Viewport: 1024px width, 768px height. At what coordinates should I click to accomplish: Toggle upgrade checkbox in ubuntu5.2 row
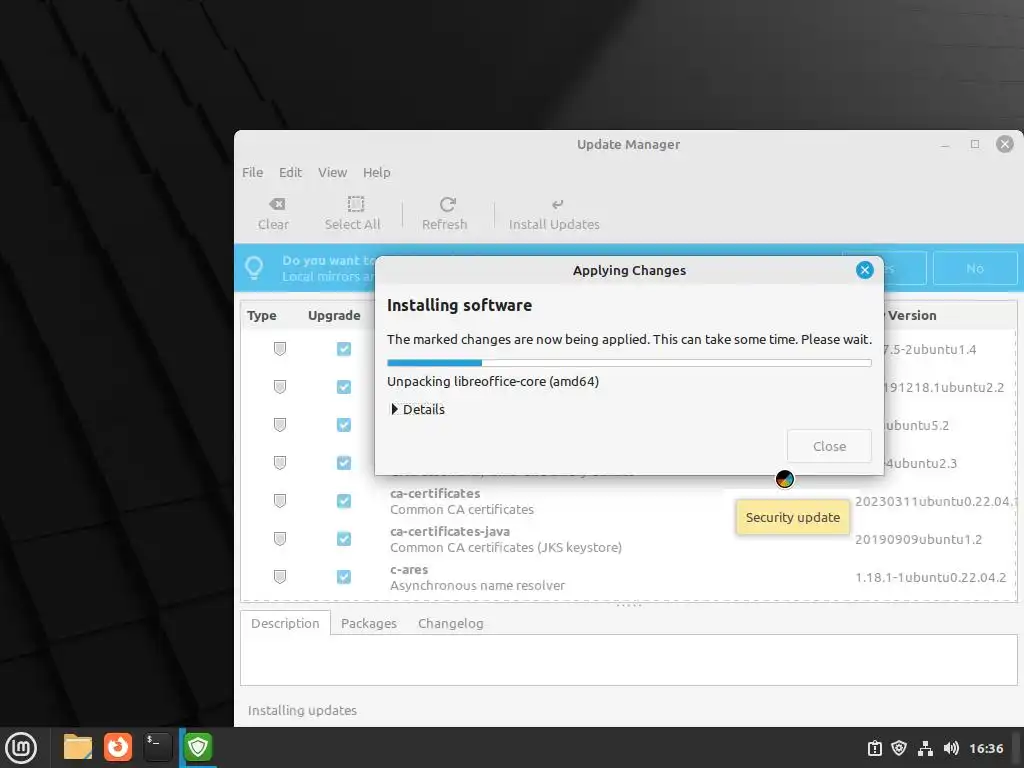click(344, 424)
